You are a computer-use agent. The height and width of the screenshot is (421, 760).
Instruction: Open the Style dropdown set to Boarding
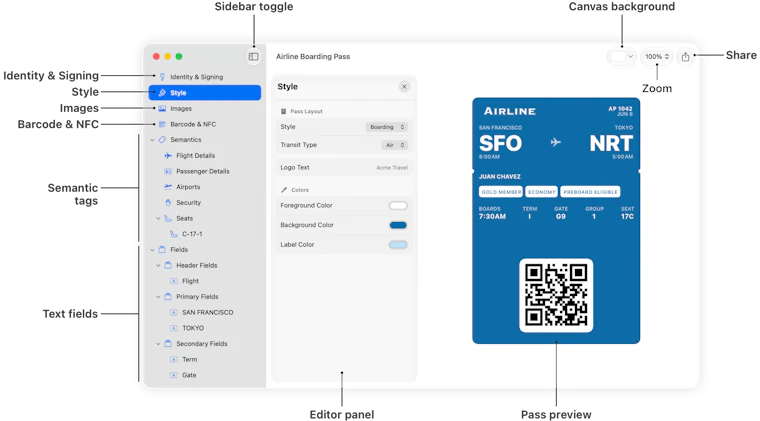coord(386,127)
